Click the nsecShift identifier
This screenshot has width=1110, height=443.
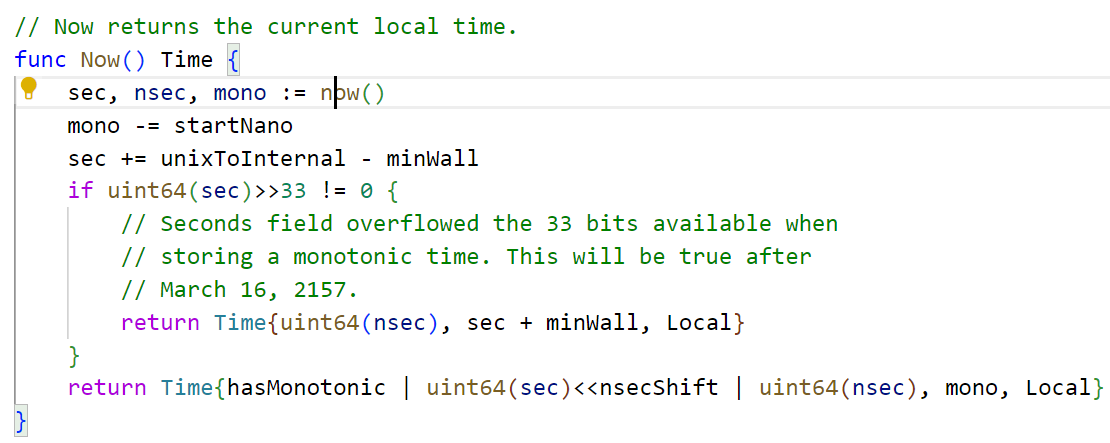[658, 388]
